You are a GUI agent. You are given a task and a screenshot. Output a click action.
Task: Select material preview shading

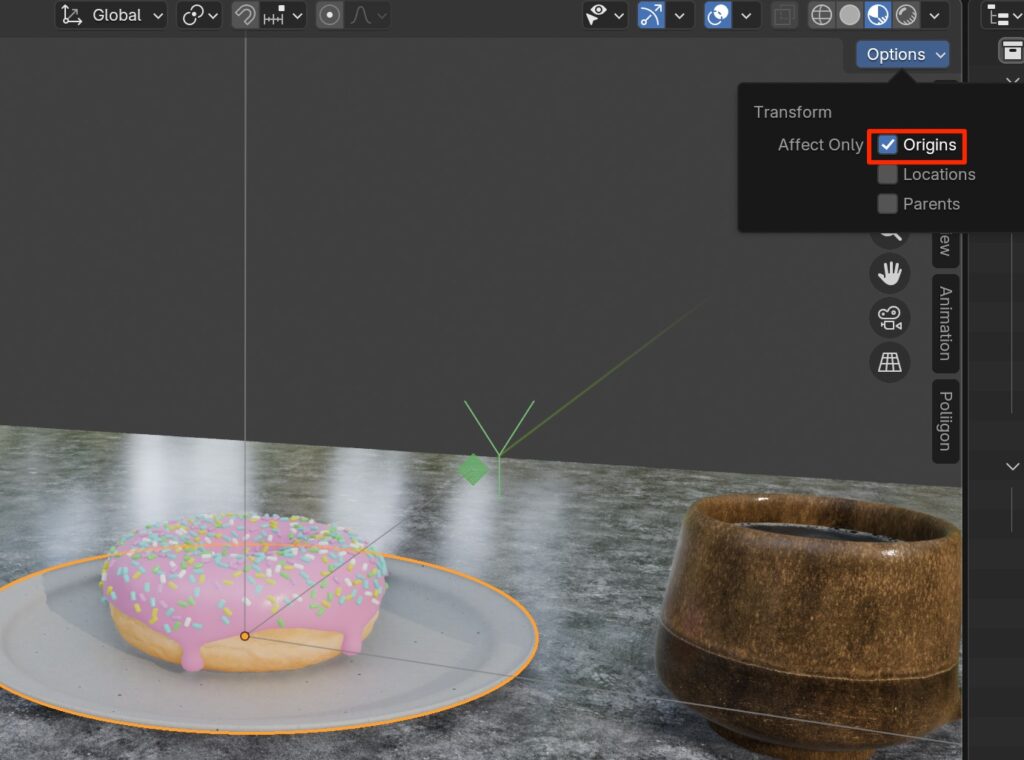click(x=877, y=16)
